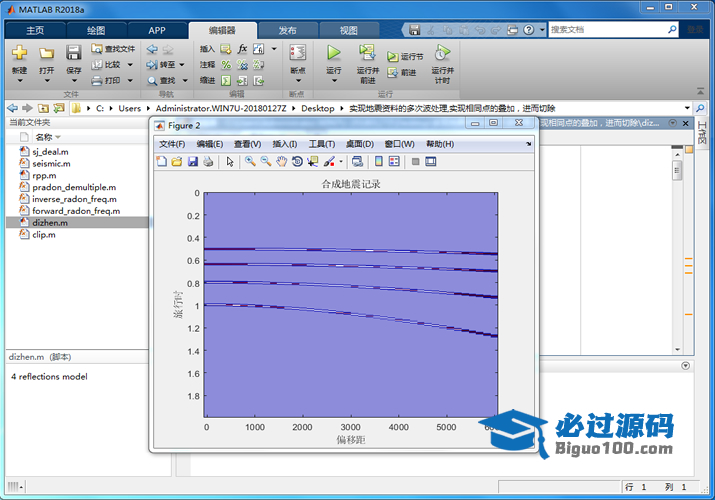The height and width of the screenshot is (500, 715).
Task: Click the comment percent (%) icon
Action: [x=226, y=65]
